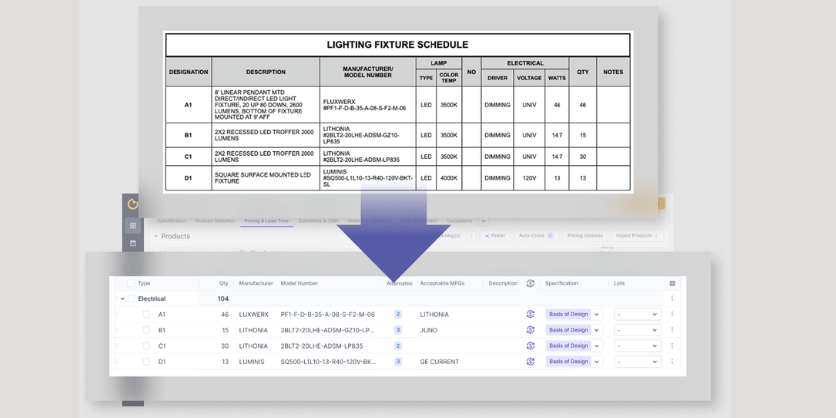Tick the checkbox for row C1
836x418 pixels.
click(x=146, y=345)
